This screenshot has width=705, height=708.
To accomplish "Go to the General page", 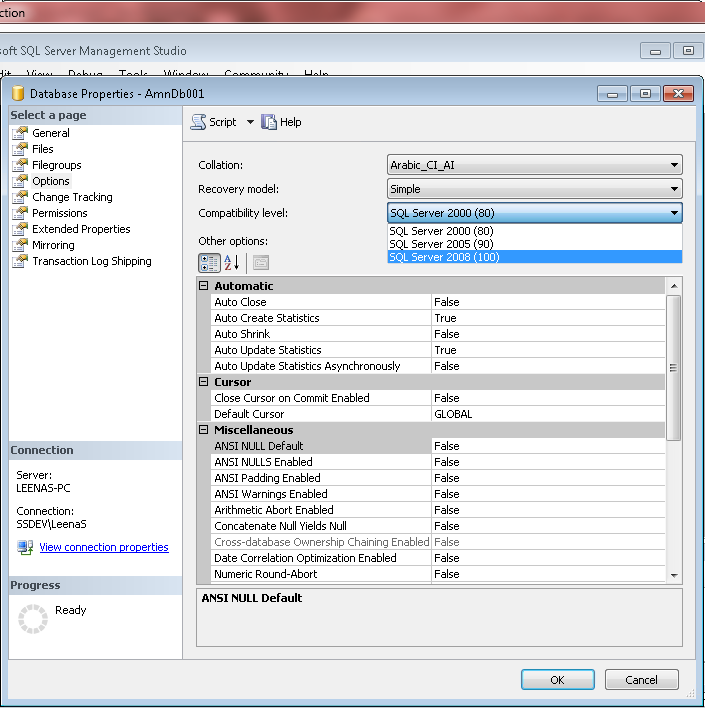I will click(51, 133).
